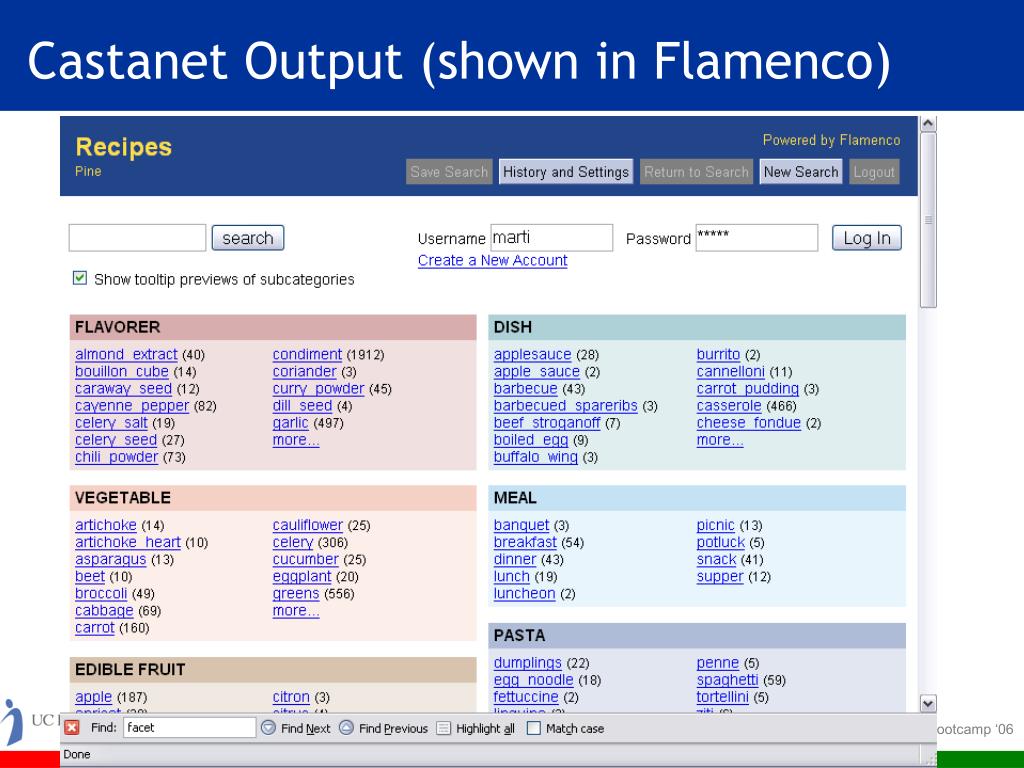The width and height of the screenshot is (1024, 768).
Task: Select the citron fruit link
Action: [x=291, y=697]
